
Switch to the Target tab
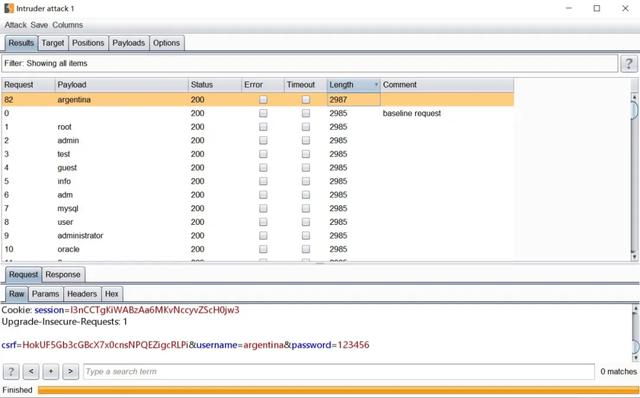point(53,43)
